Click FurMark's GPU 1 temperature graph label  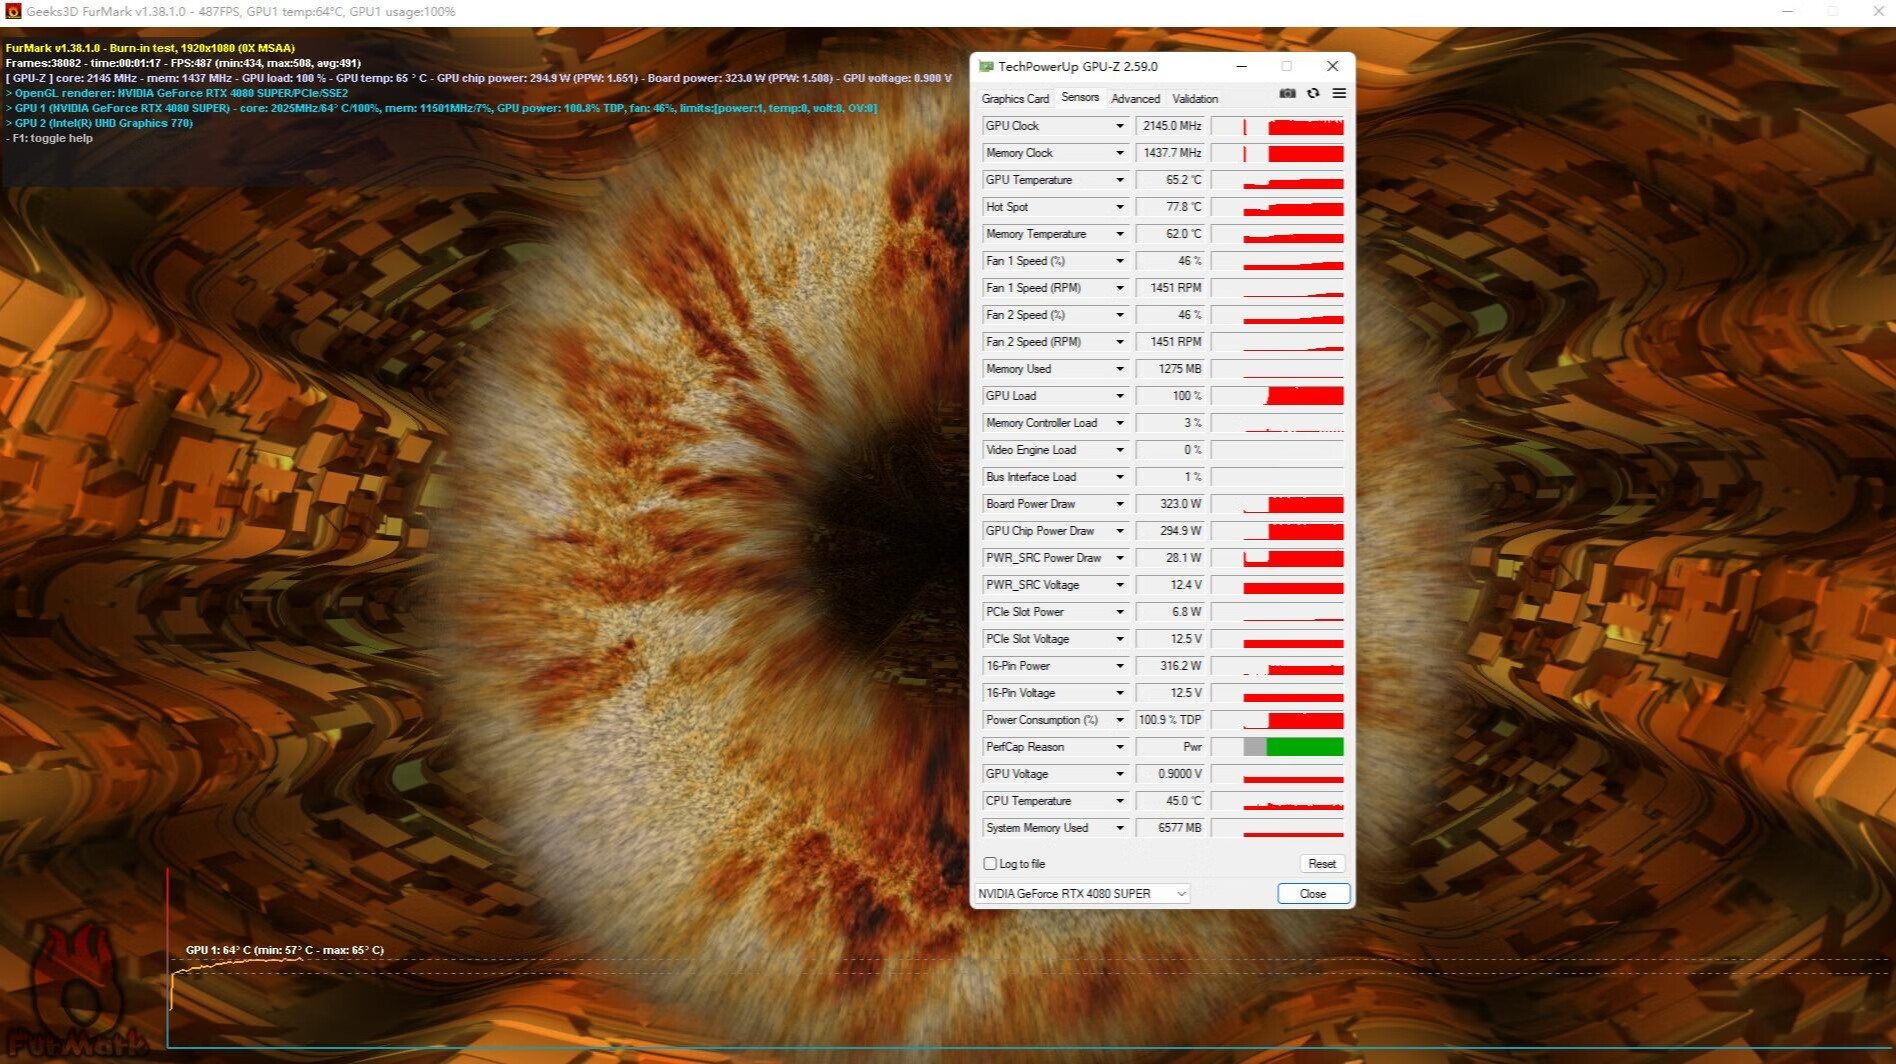[284, 950]
